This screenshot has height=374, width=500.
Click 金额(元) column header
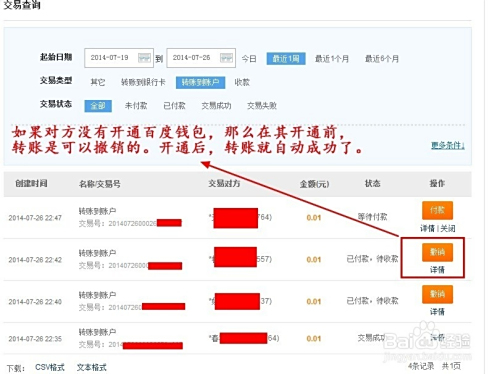[x=314, y=184]
